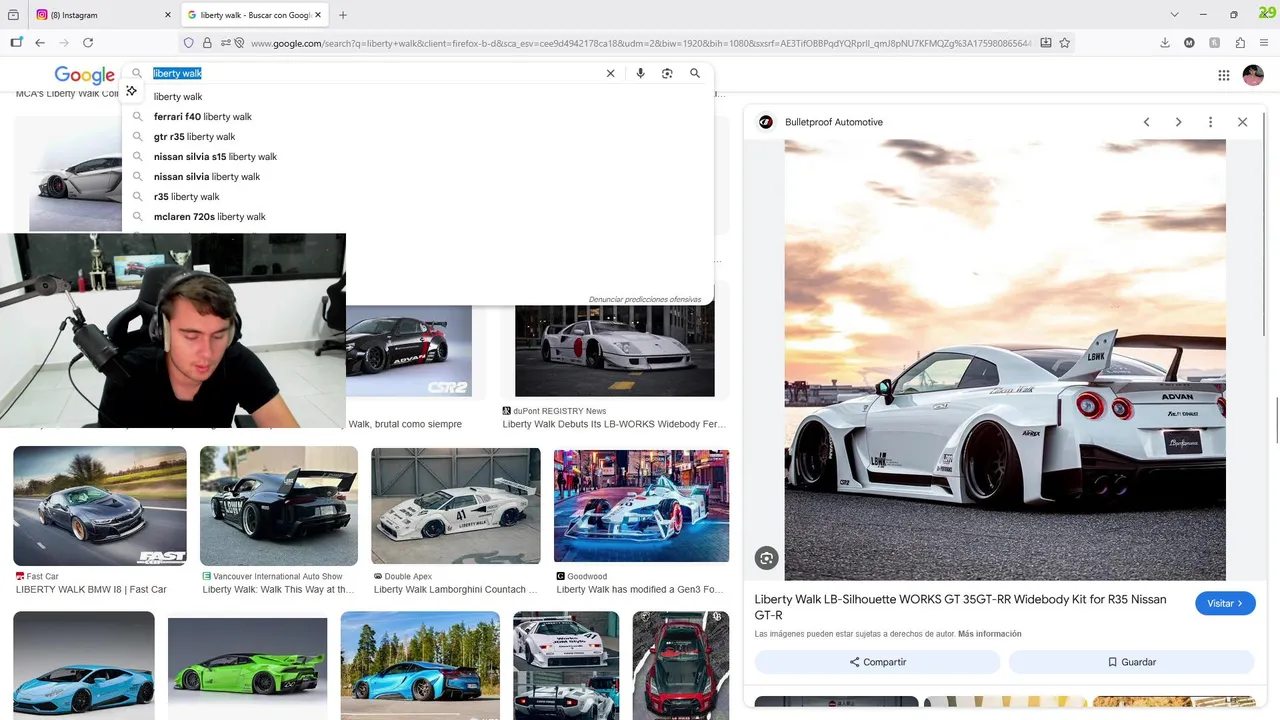The width and height of the screenshot is (1280, 720).
Task: Click the Guardar save button
Action: click(1131, 662)
